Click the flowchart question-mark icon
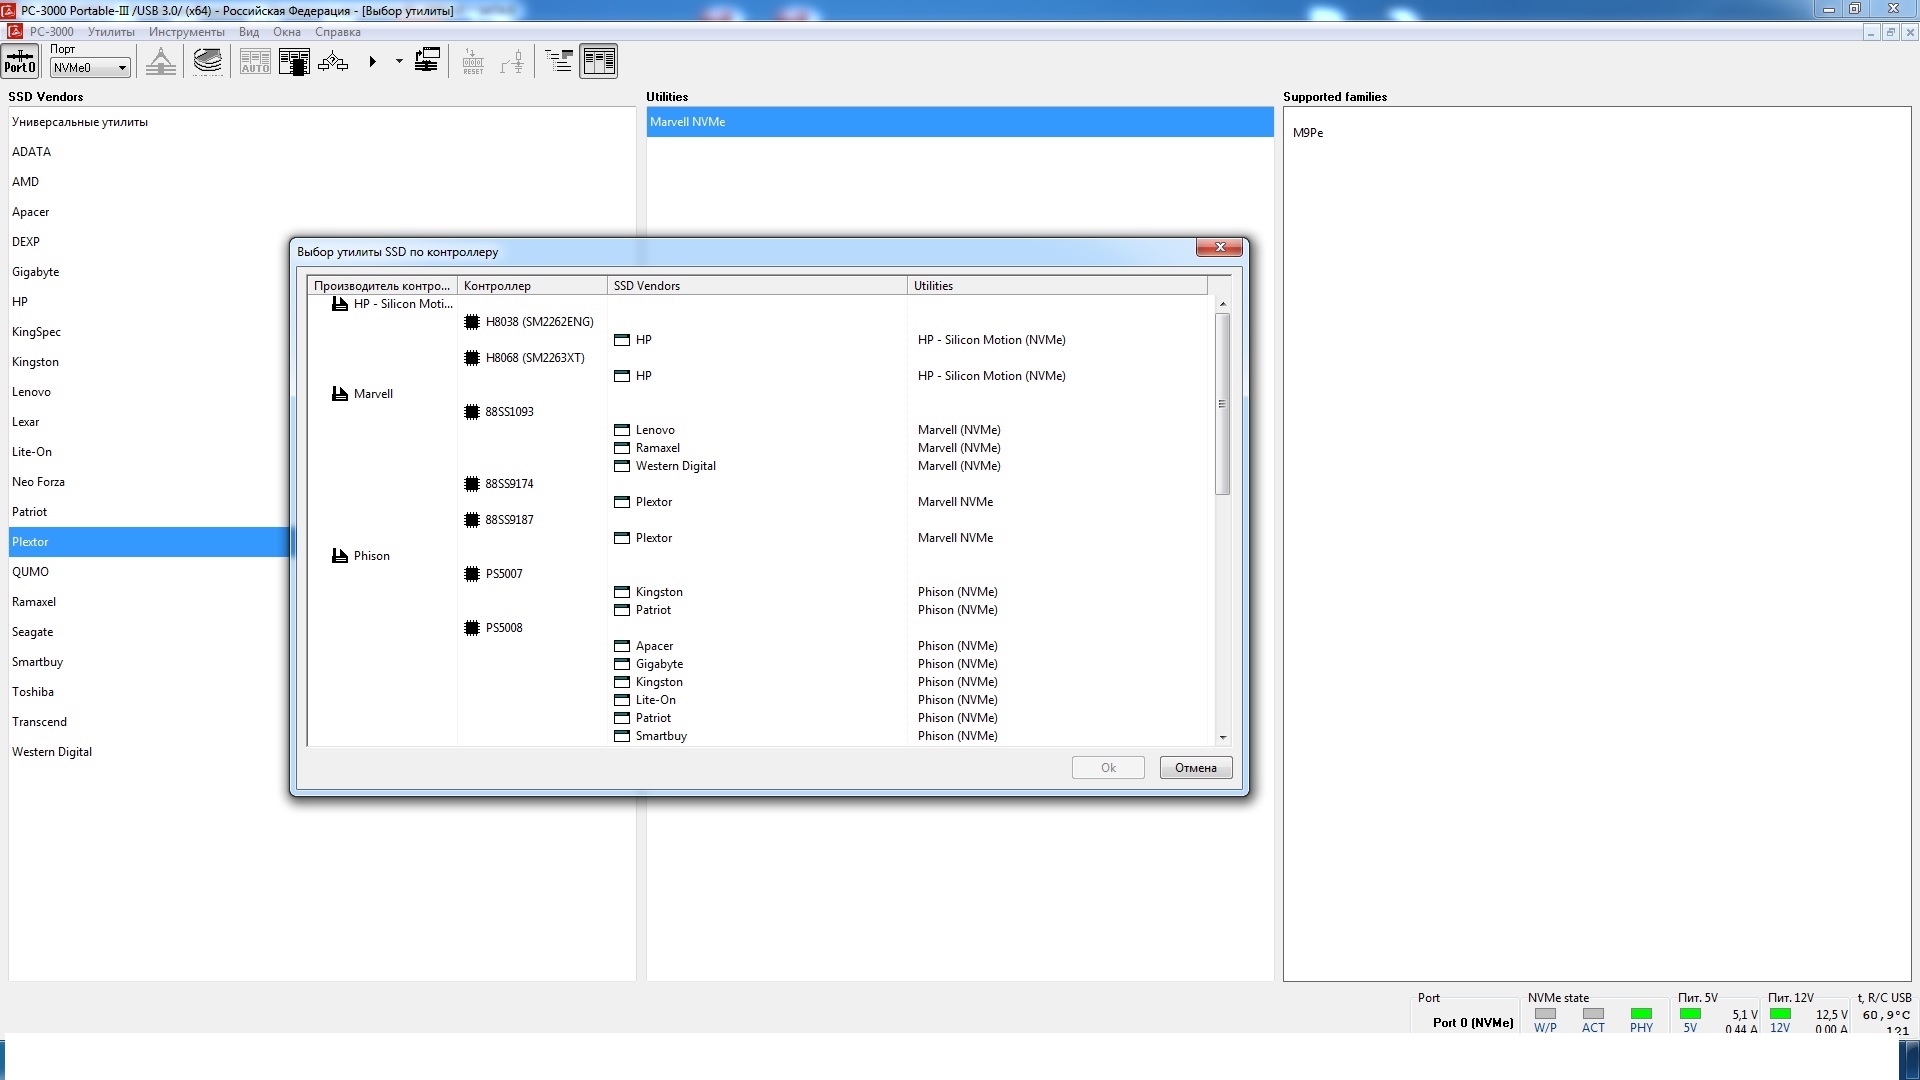The width and height of the screenshot is (1920, 1080). (x=333, y=61)
